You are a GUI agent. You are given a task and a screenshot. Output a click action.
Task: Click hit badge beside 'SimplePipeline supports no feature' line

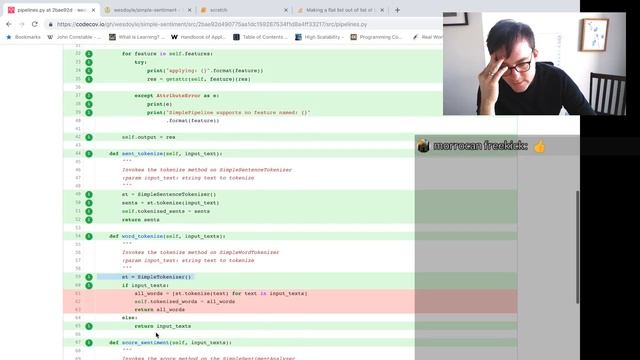pos(89,112)
